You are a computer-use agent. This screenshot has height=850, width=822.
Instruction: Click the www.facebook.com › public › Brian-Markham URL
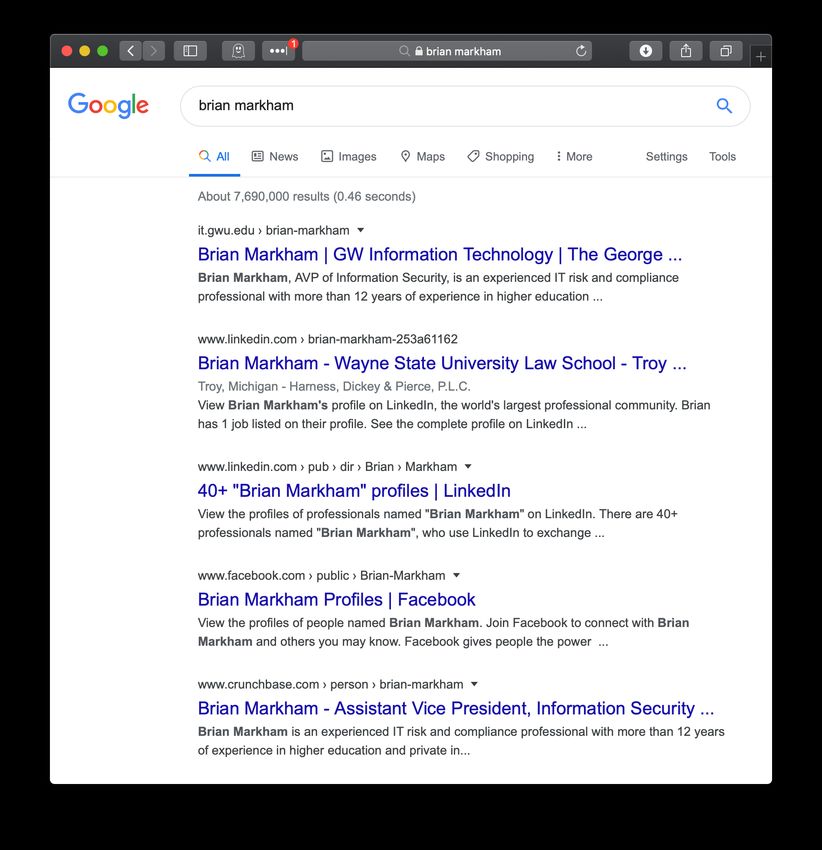coord(322,576)
